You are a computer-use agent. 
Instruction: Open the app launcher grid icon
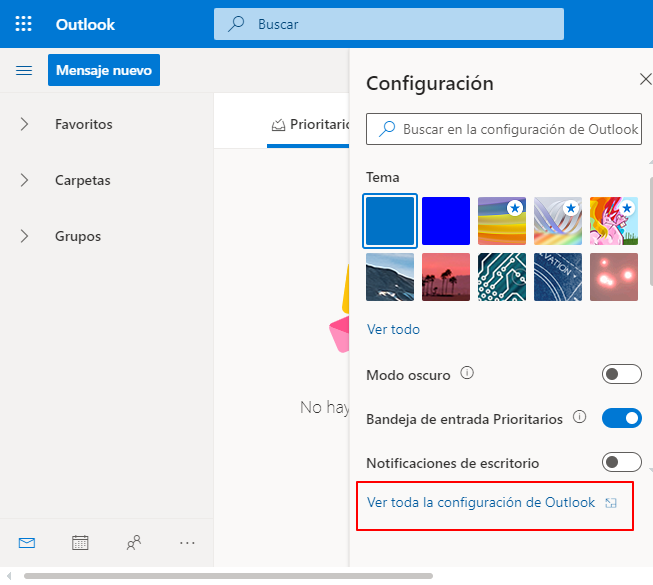tap(23, 24)
